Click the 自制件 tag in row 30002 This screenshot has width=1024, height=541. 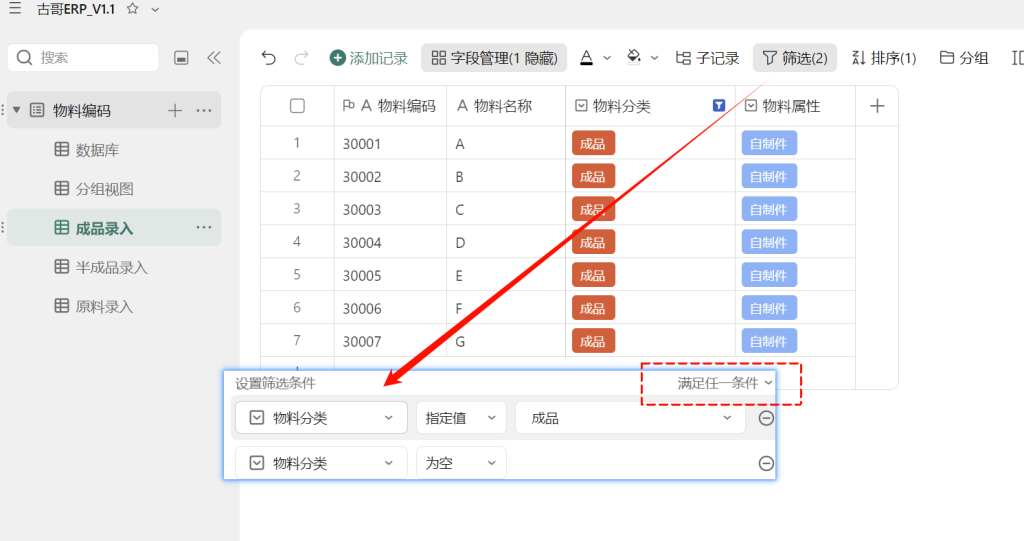pos(769,176)
